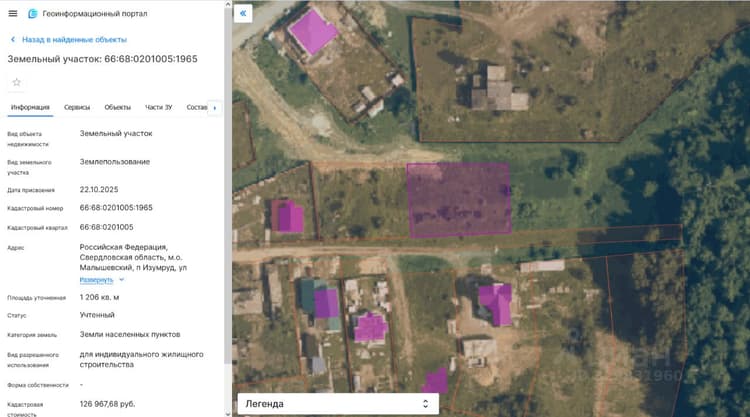Click the magenta building at top left
The width and height of the screenshot is (750, 417).
(313, 32)
